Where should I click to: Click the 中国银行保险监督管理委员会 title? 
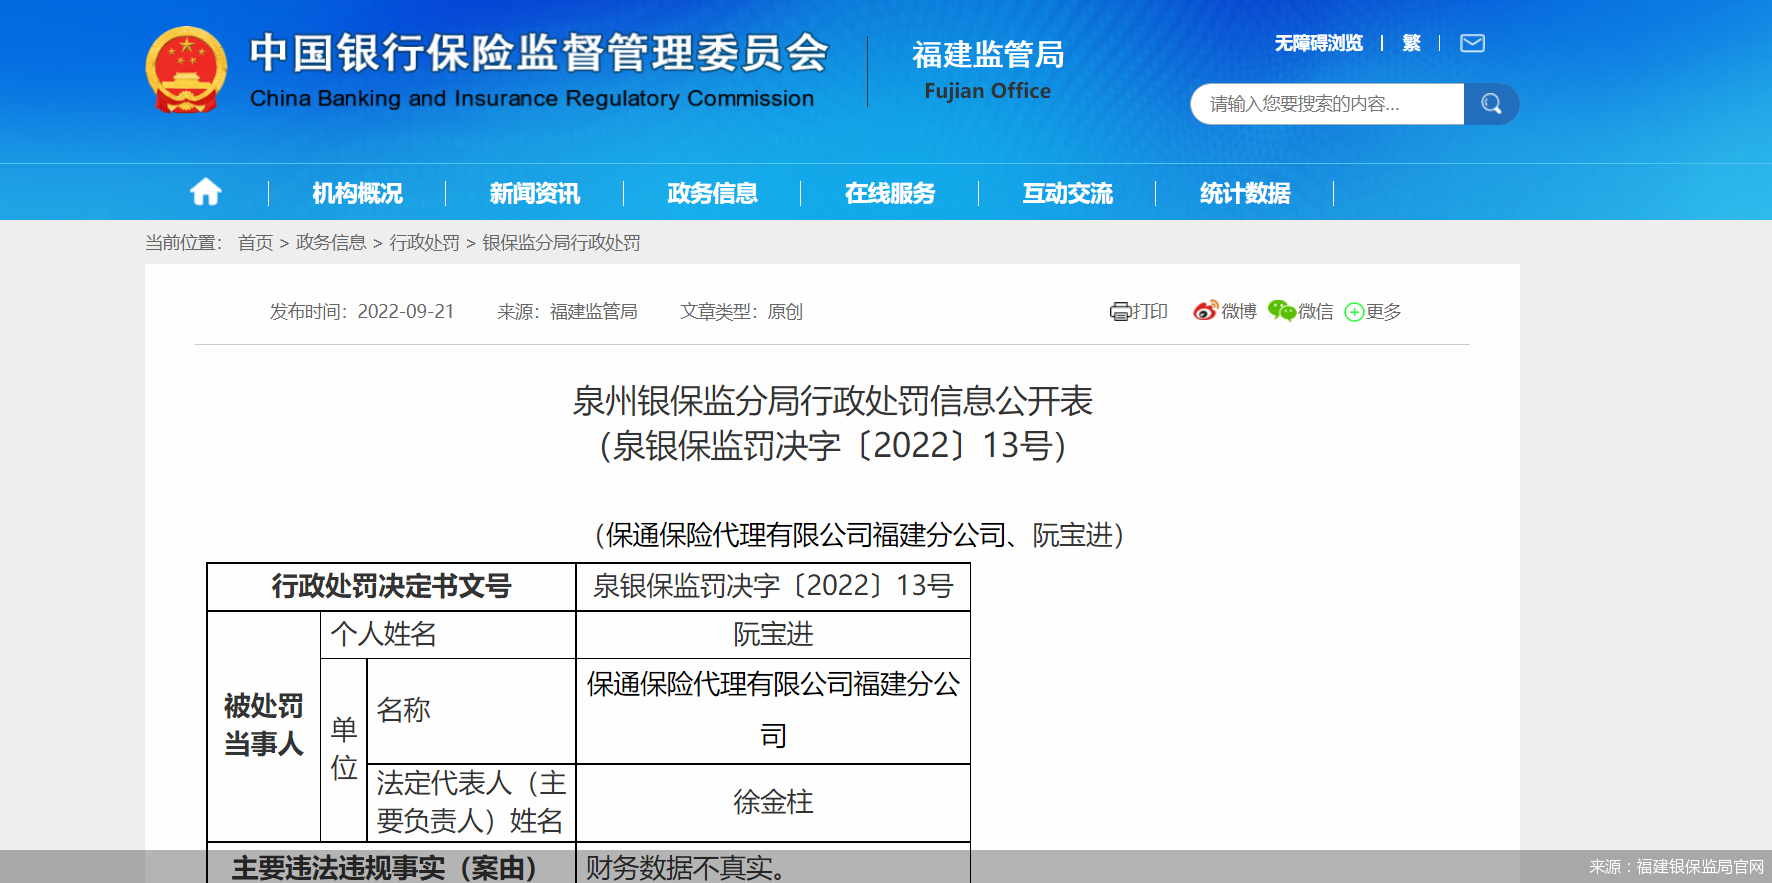(539, 53)
